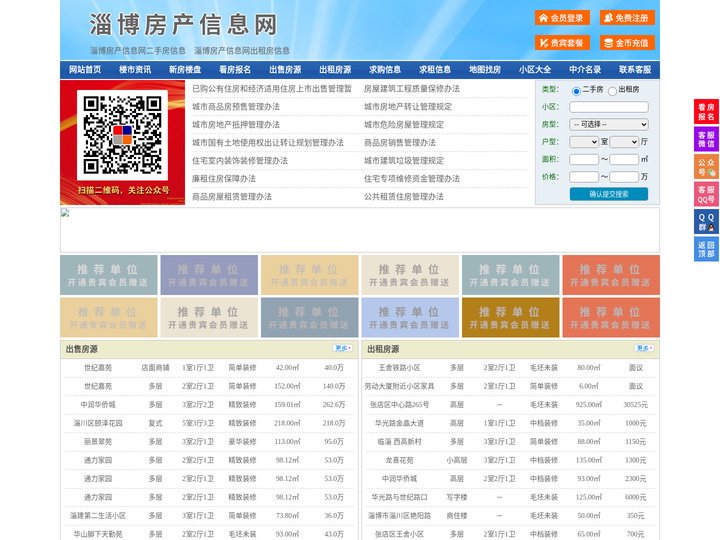The height and width of the screenshot is (540, 720).
Task: Open 小区大全 nav item
Action: click(x=535, y=70)
